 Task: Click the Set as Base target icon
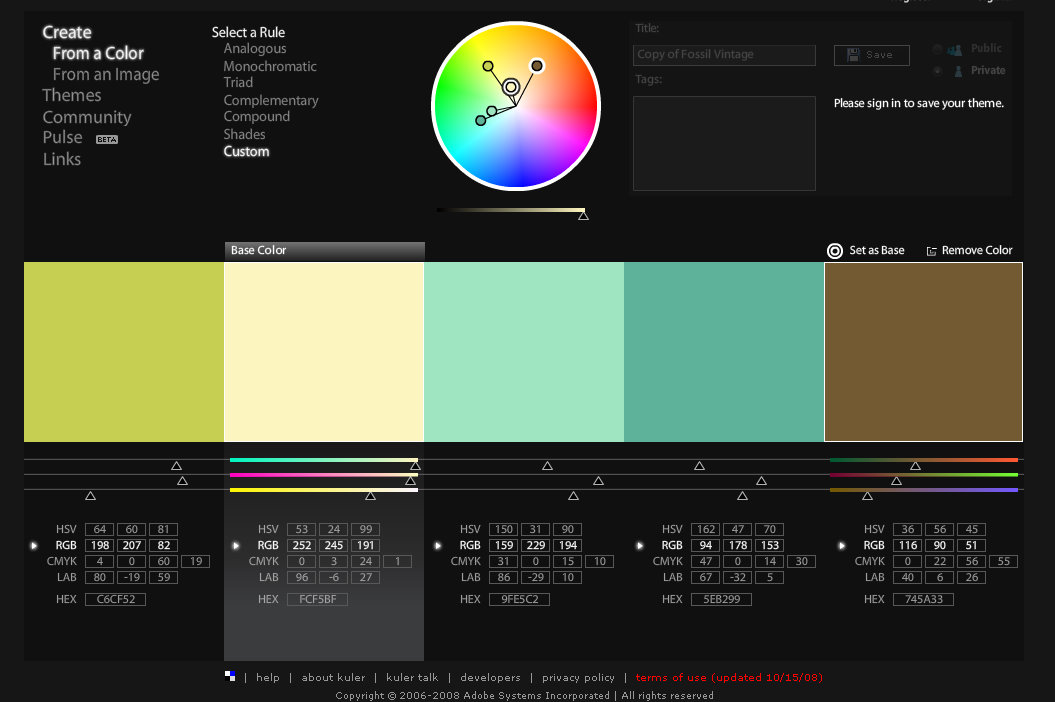[x=835, y=251]
